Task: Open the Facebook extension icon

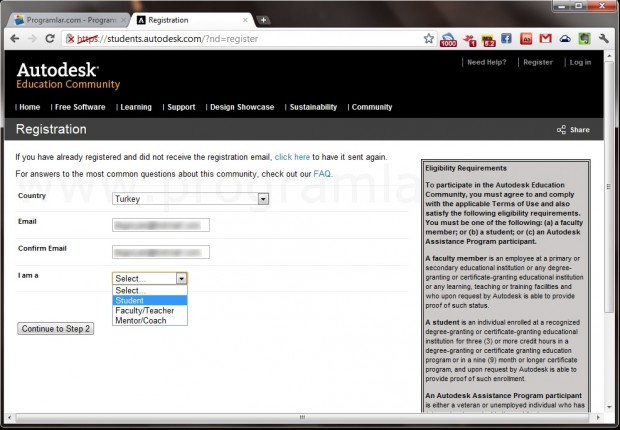Action: (x=506, y=38)
